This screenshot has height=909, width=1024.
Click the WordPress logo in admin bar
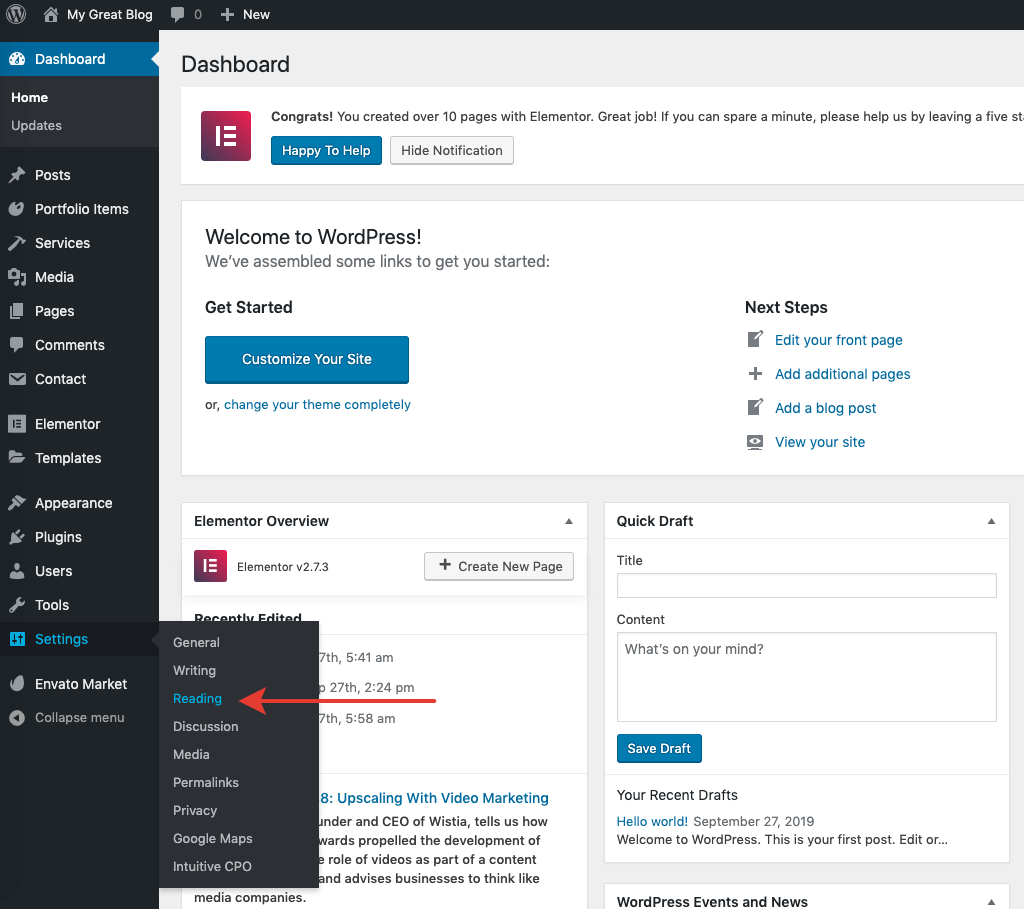16,14
